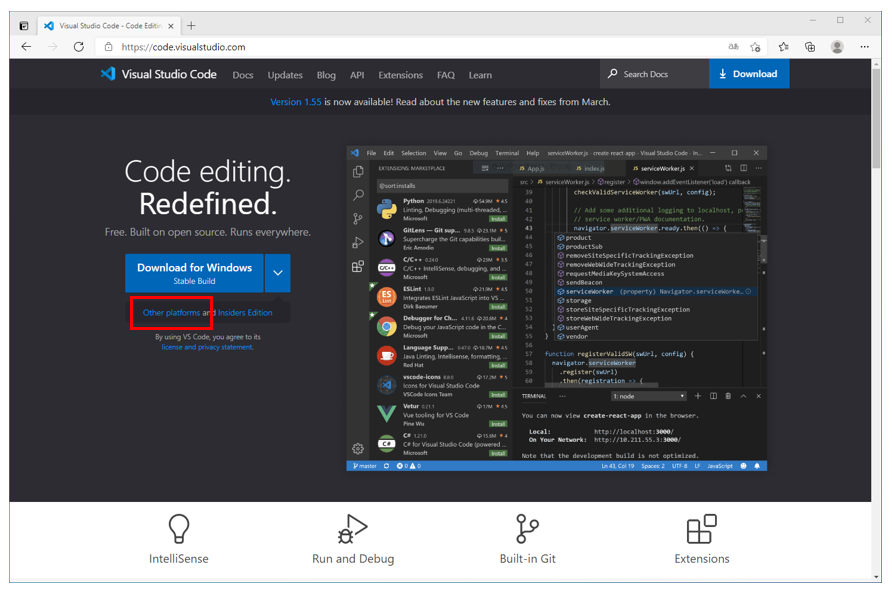Click the "IntelliSense" label text
This screenshot has width=892, height=591.
coord(179,559)
